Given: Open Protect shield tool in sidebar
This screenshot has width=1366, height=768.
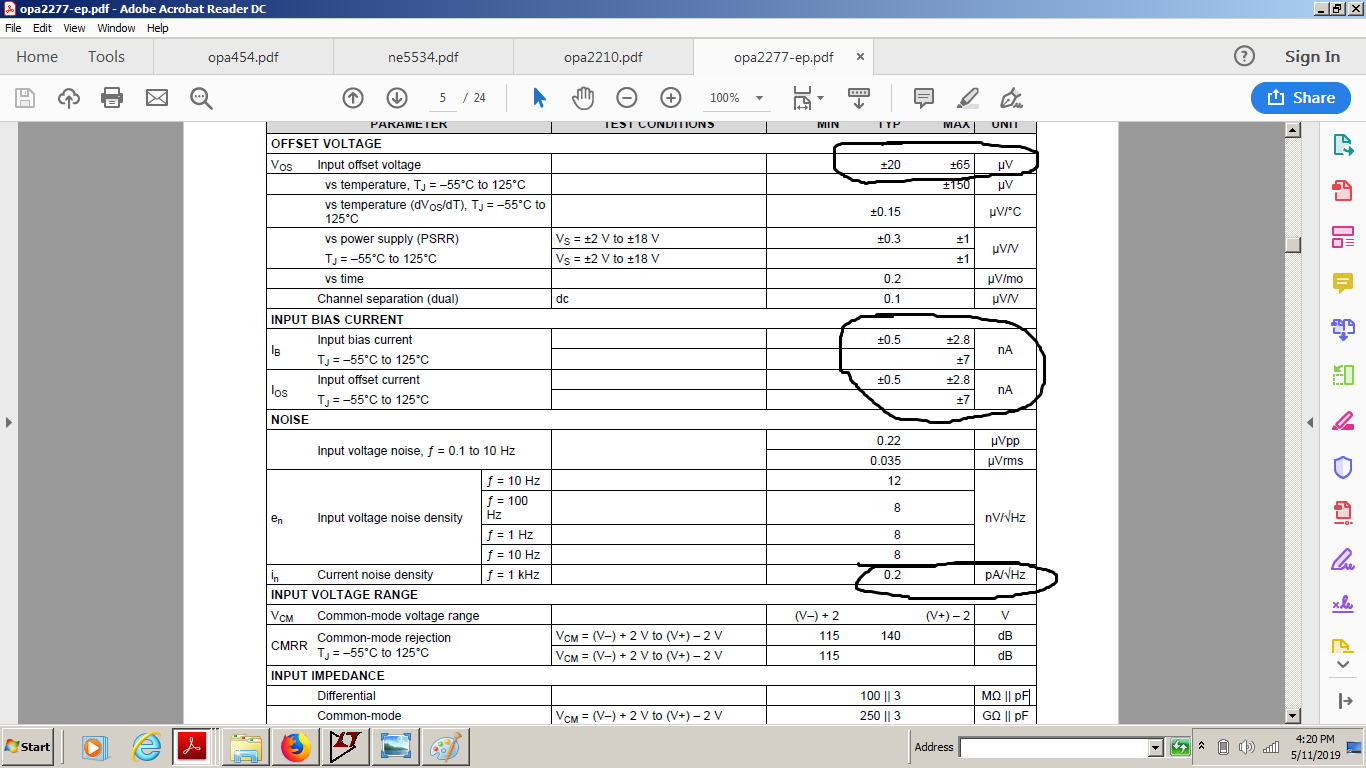Looking at the screenshot, I should coord(1343,467).
